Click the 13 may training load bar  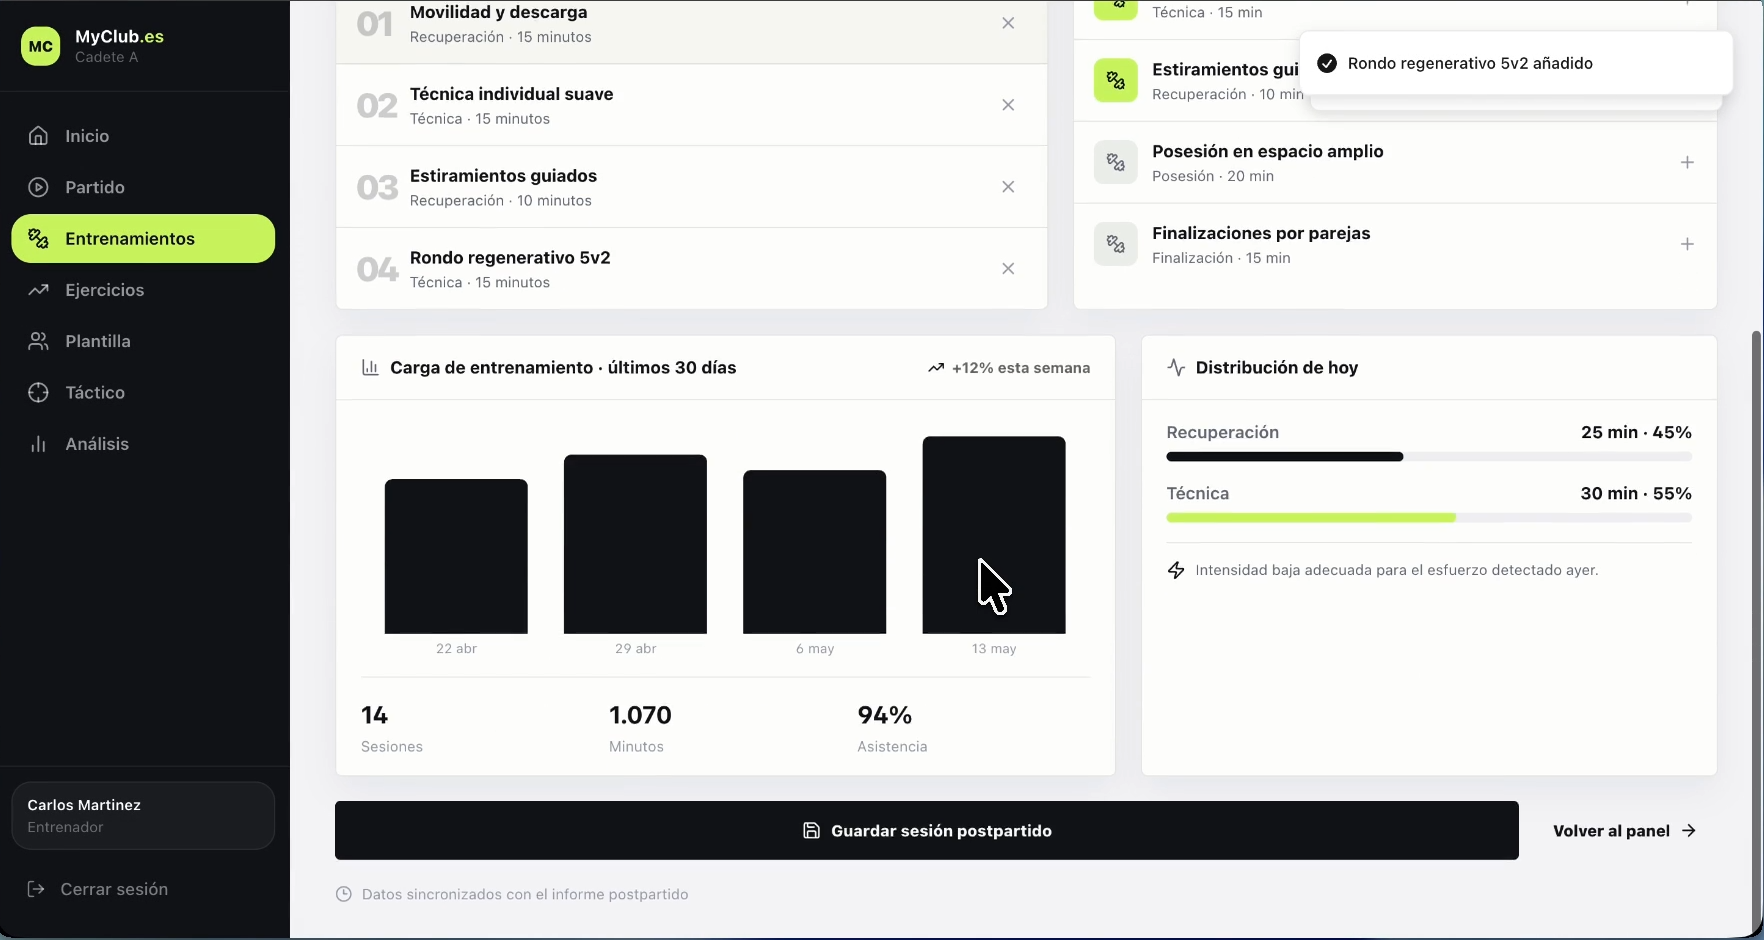coord(994,535)
